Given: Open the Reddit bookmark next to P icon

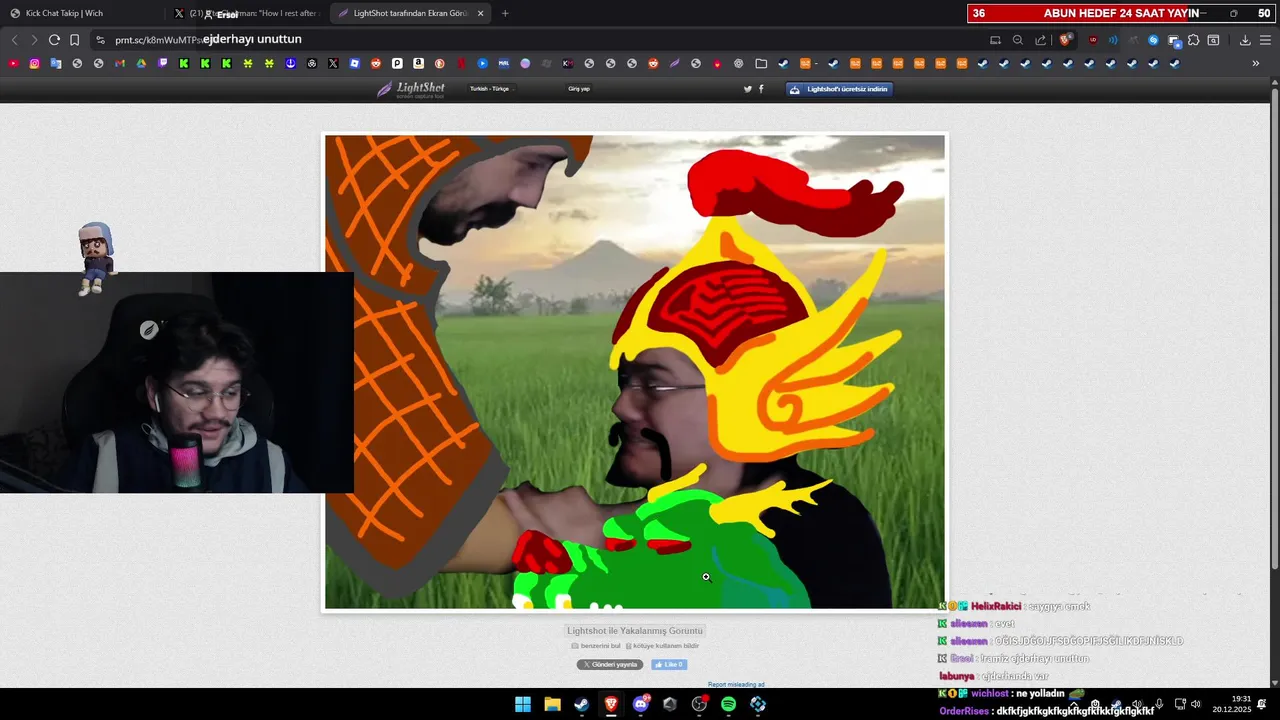Looking at the screenshot, I should pyautogui.click(x=376, y=63).
